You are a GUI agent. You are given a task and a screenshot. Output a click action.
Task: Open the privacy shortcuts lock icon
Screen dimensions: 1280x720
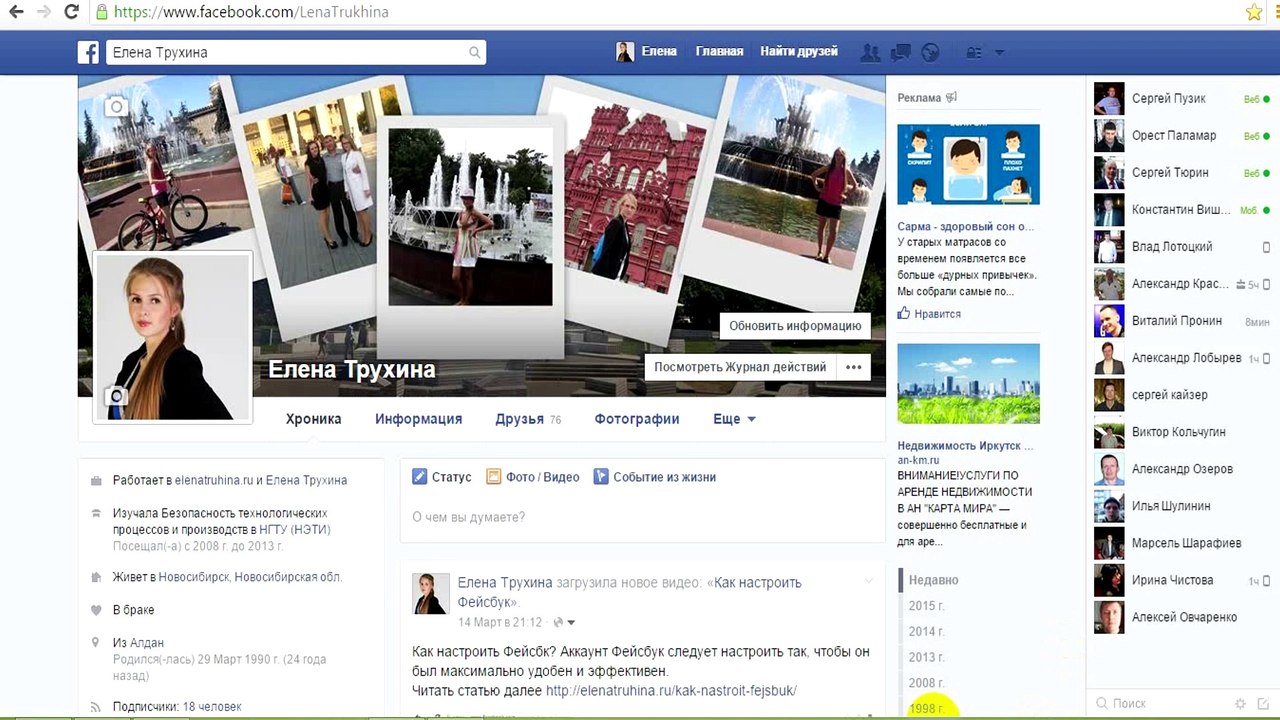pos(973,52)
